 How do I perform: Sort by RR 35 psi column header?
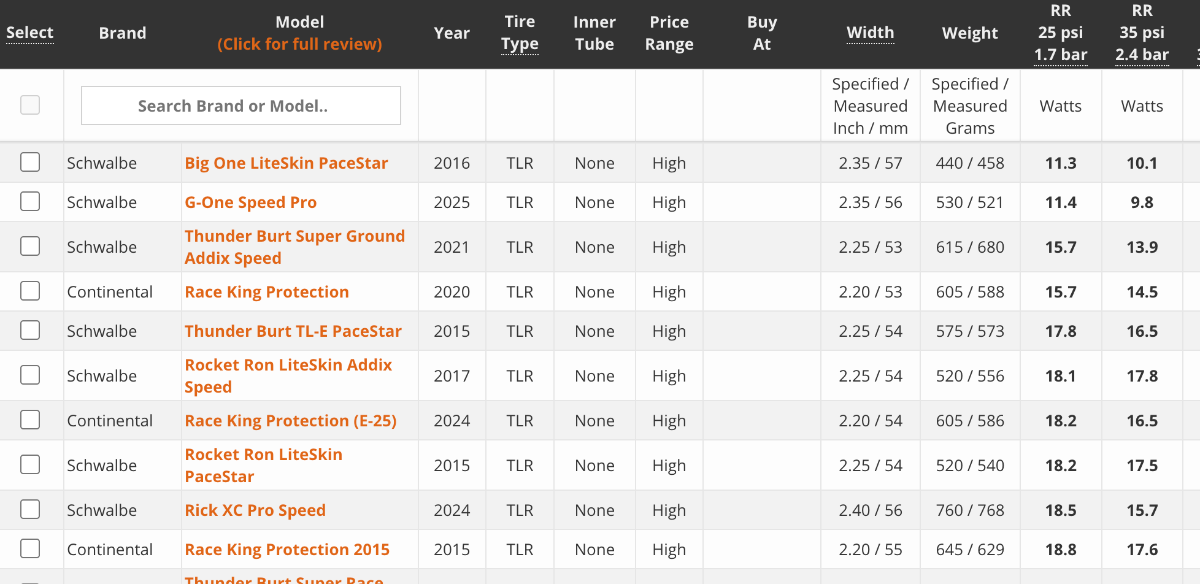pos(1142,33)
